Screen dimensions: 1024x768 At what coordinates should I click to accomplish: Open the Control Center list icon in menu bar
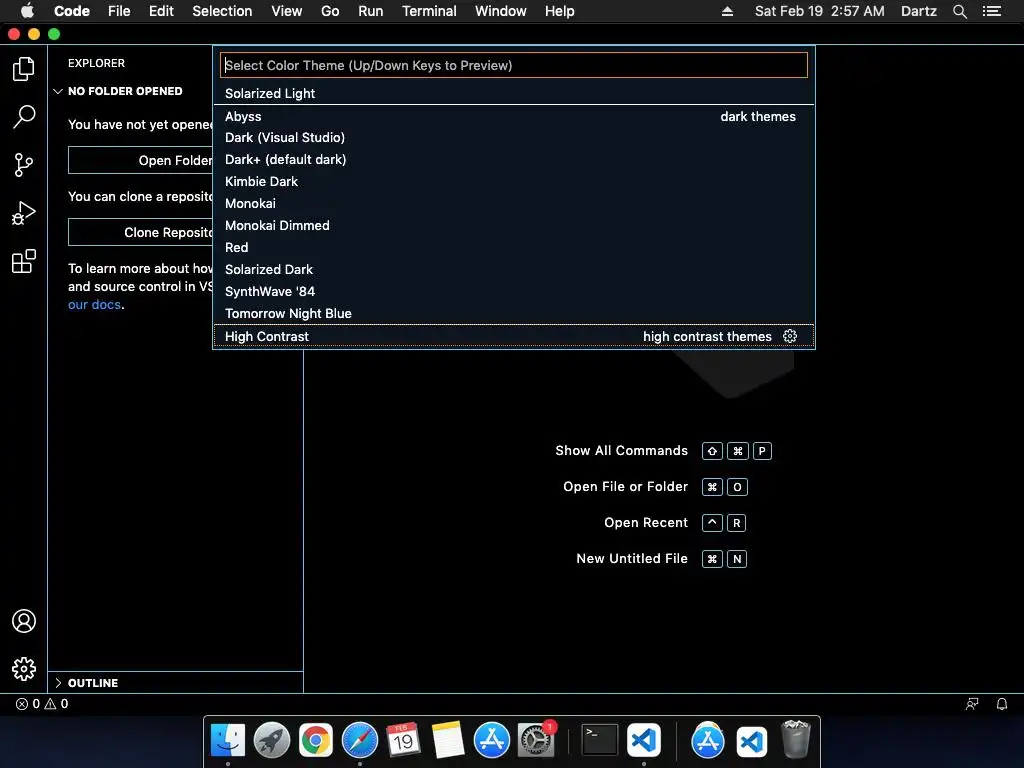click(992, 11)
